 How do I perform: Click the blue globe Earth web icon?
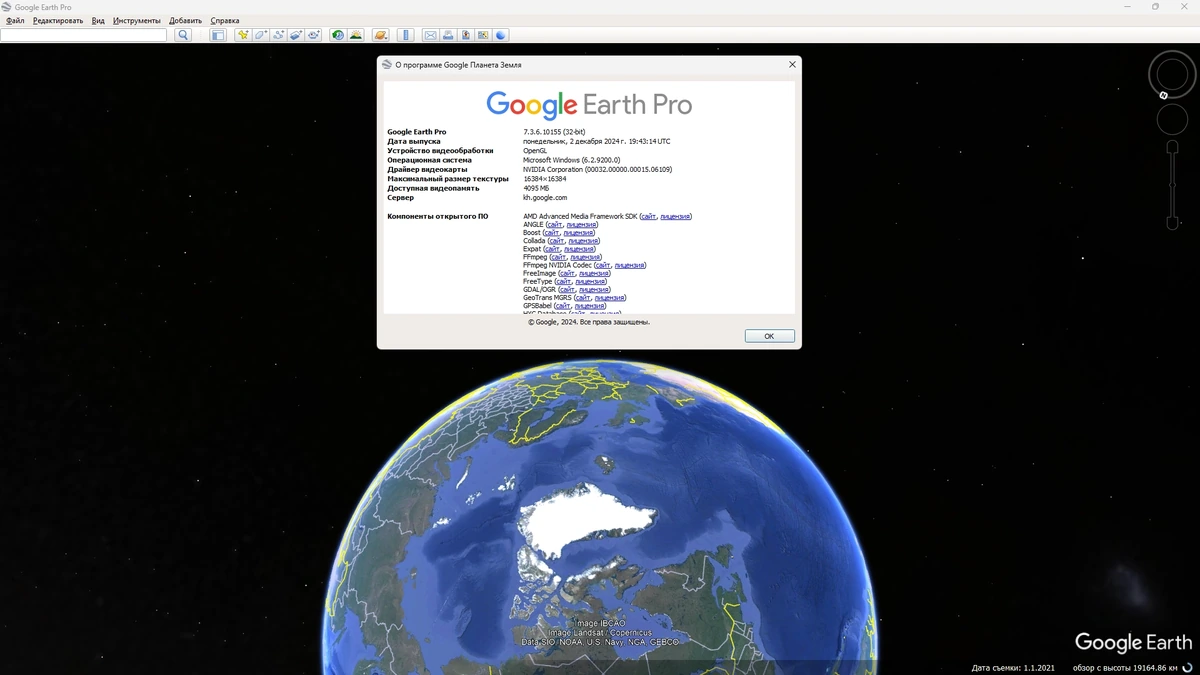(x=502, y=35)
